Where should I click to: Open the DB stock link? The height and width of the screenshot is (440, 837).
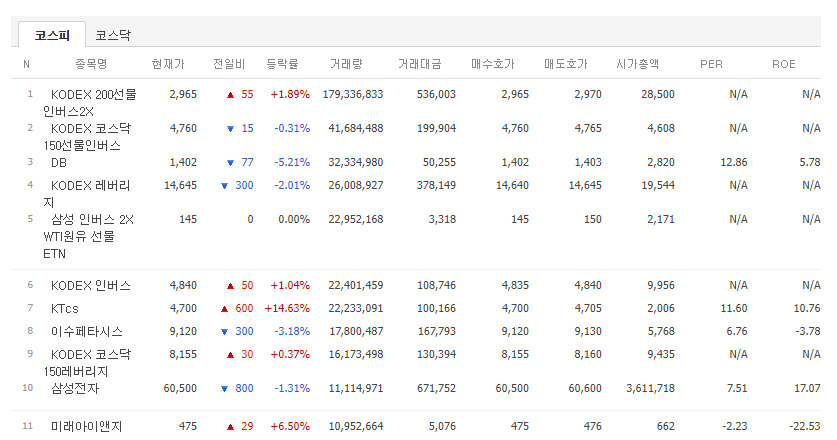click(59, 162)
